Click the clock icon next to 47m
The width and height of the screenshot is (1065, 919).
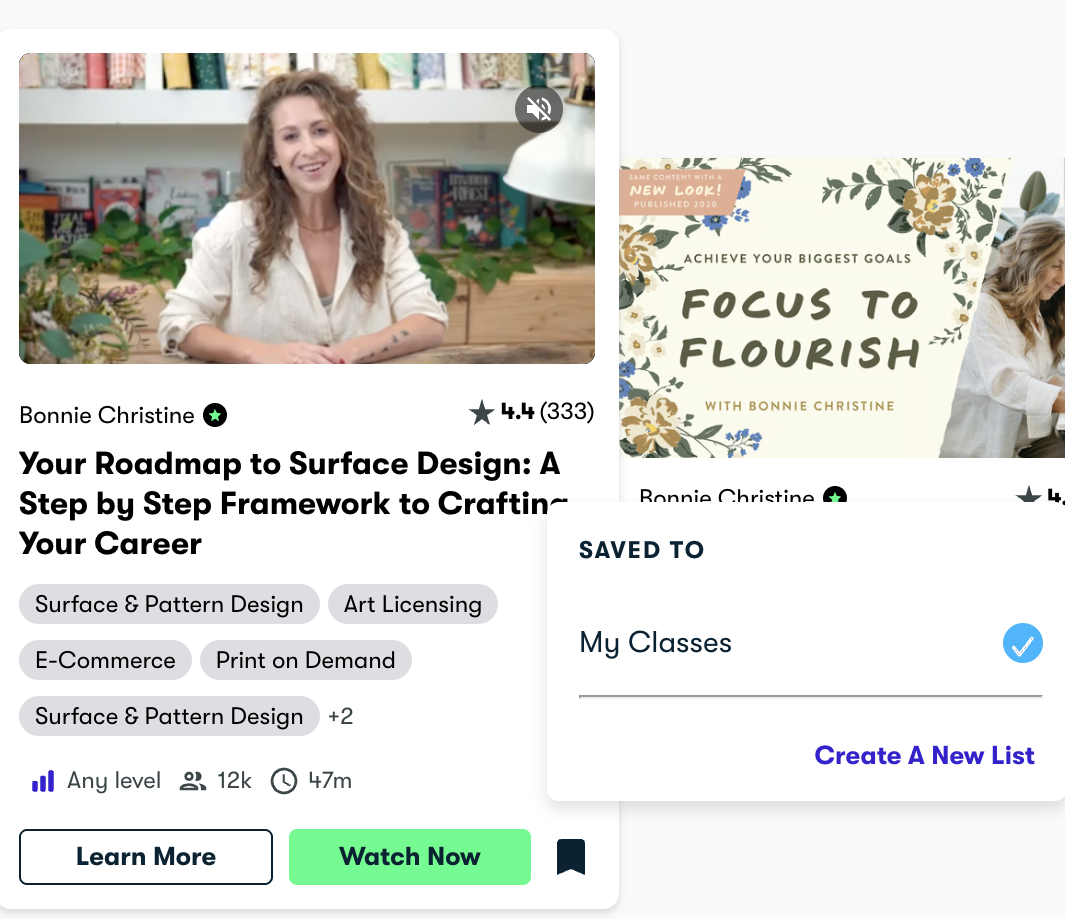click(x=284, y=781)
